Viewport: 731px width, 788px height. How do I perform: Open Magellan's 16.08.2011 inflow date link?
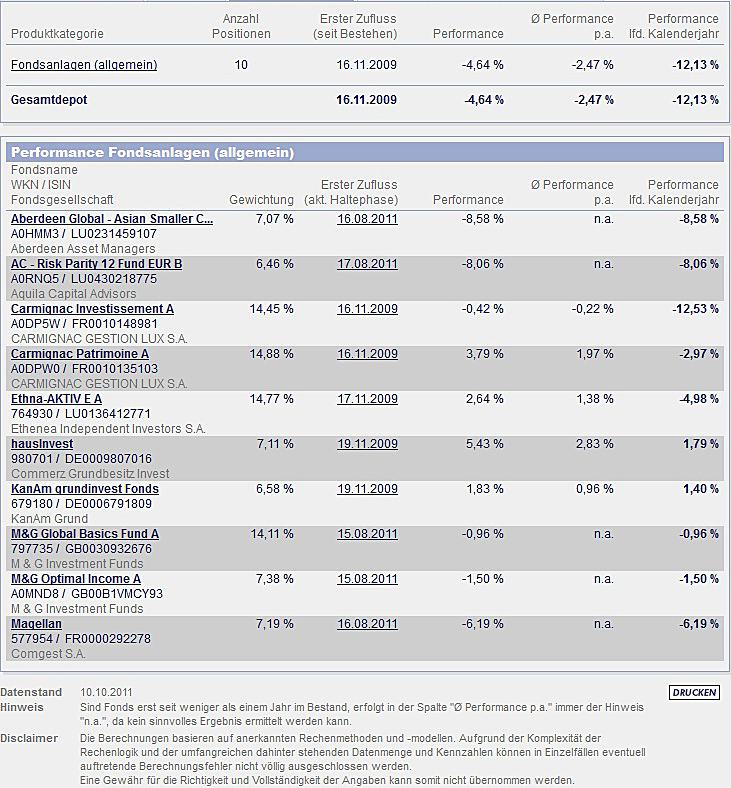(x=367, y=624)
